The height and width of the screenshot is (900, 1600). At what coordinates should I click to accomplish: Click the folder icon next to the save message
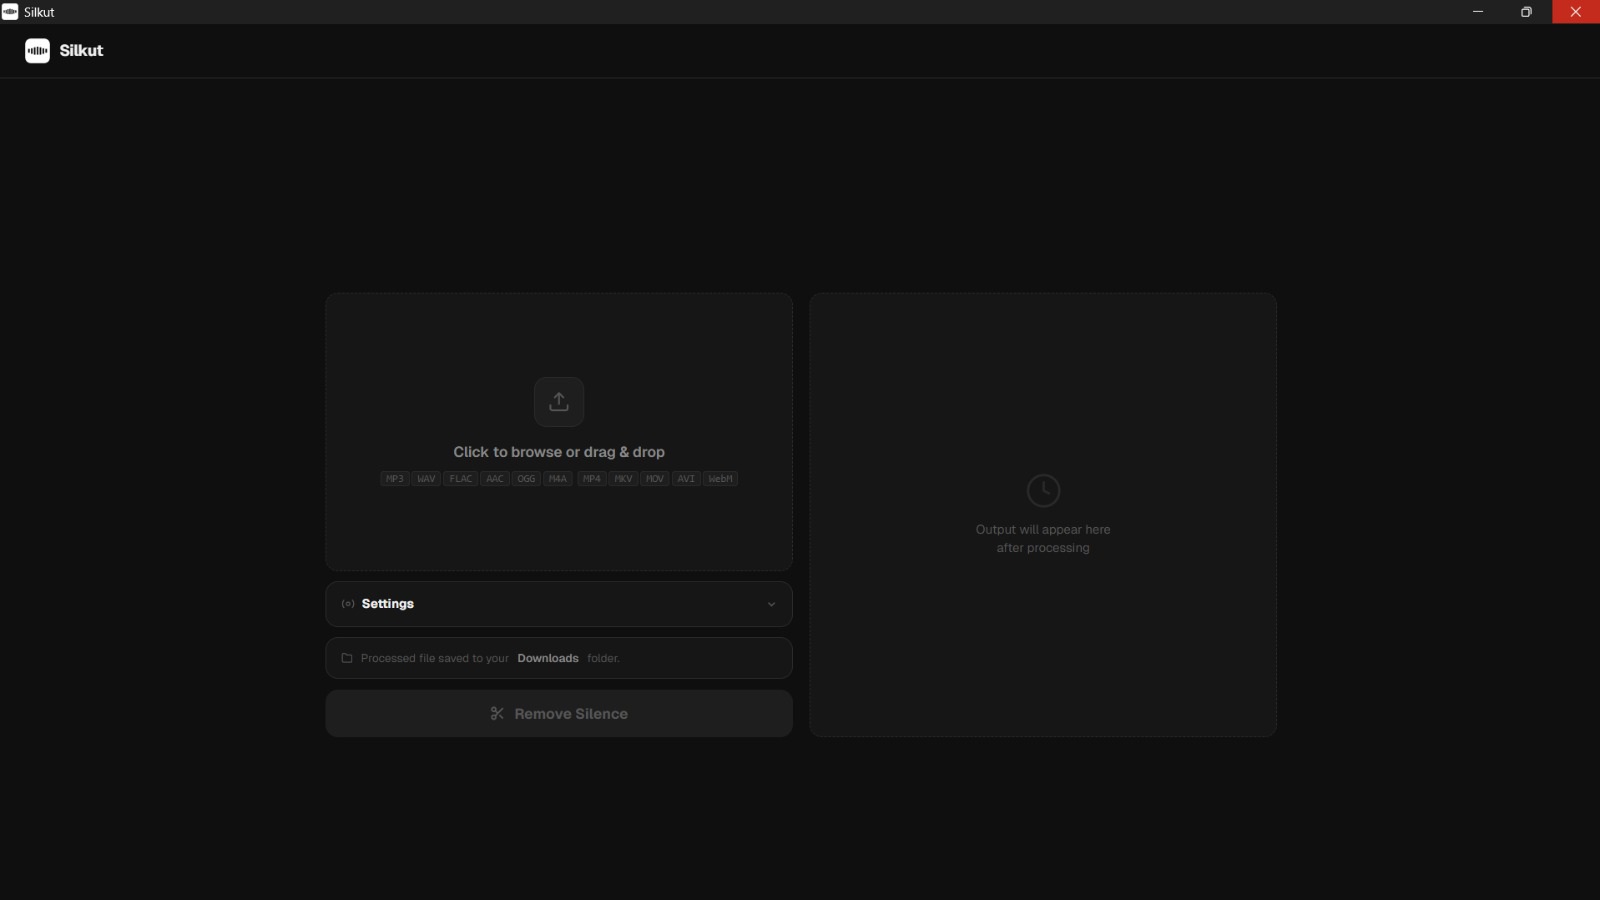[346, 658]
